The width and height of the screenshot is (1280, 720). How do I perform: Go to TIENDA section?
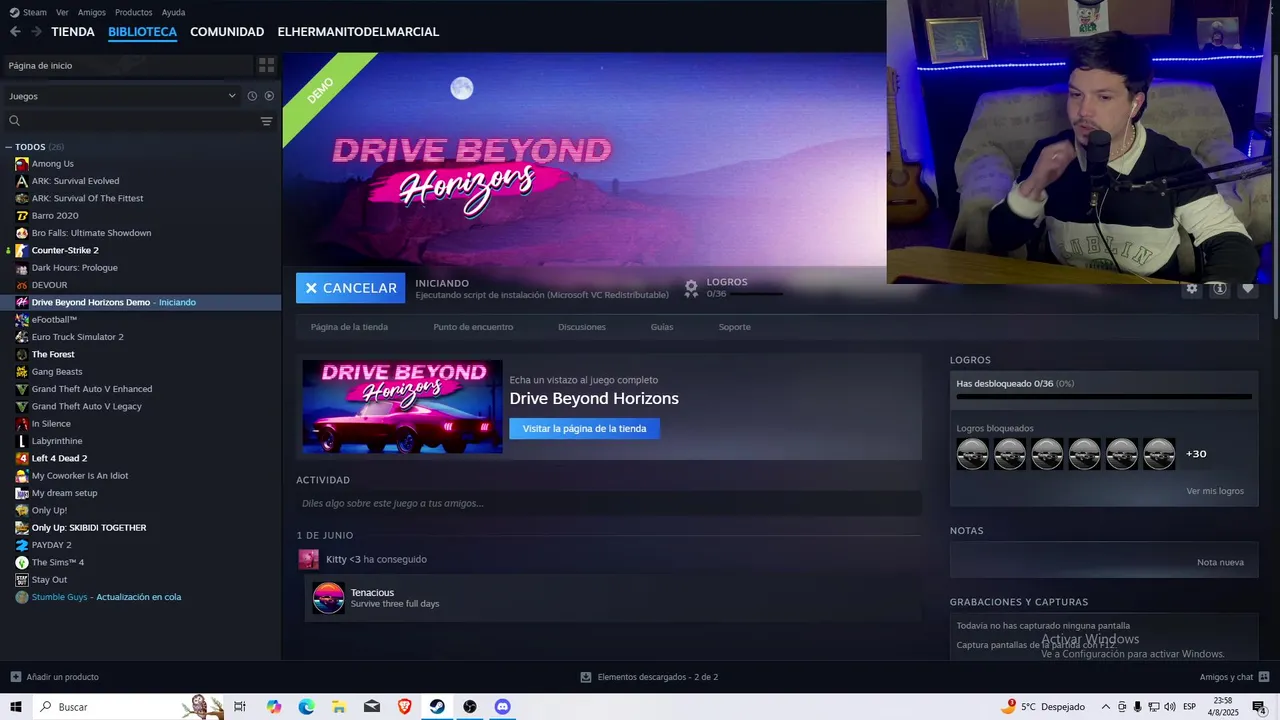73,32
